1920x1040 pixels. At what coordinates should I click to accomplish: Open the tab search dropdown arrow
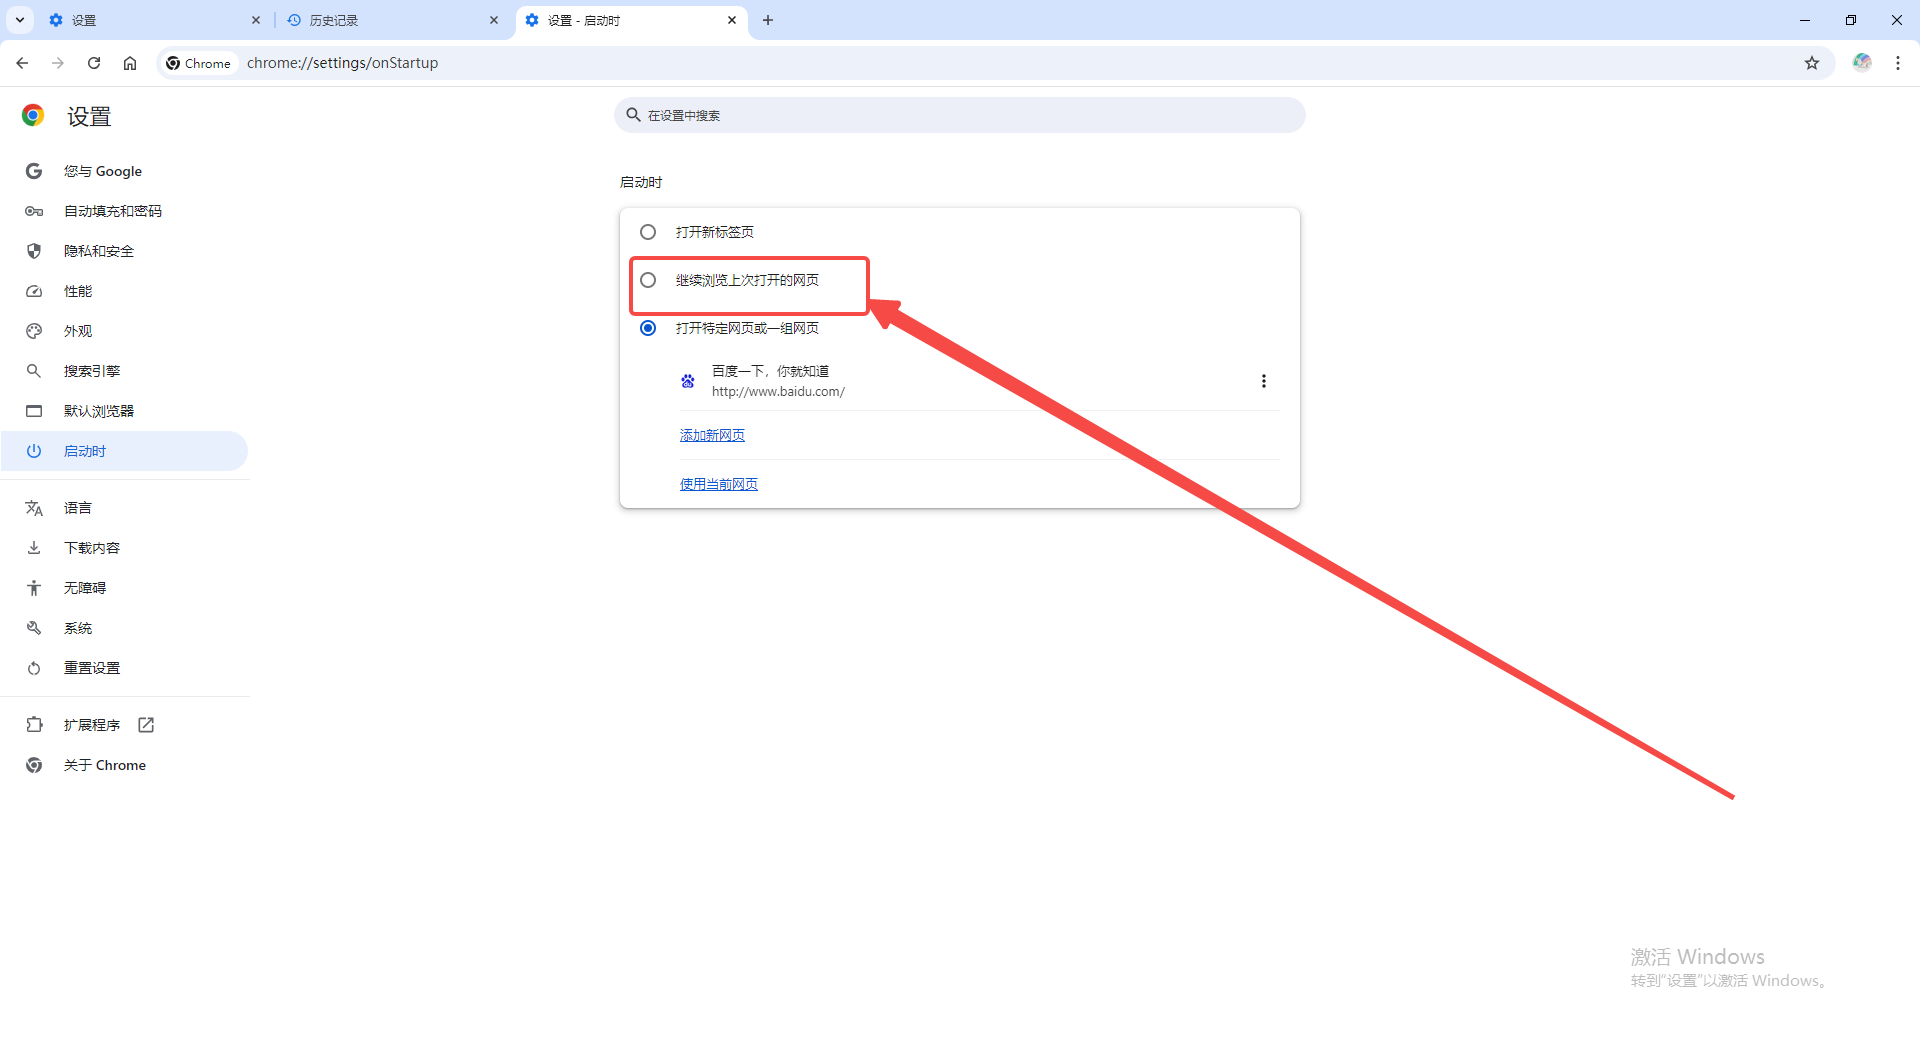[19, 20]
